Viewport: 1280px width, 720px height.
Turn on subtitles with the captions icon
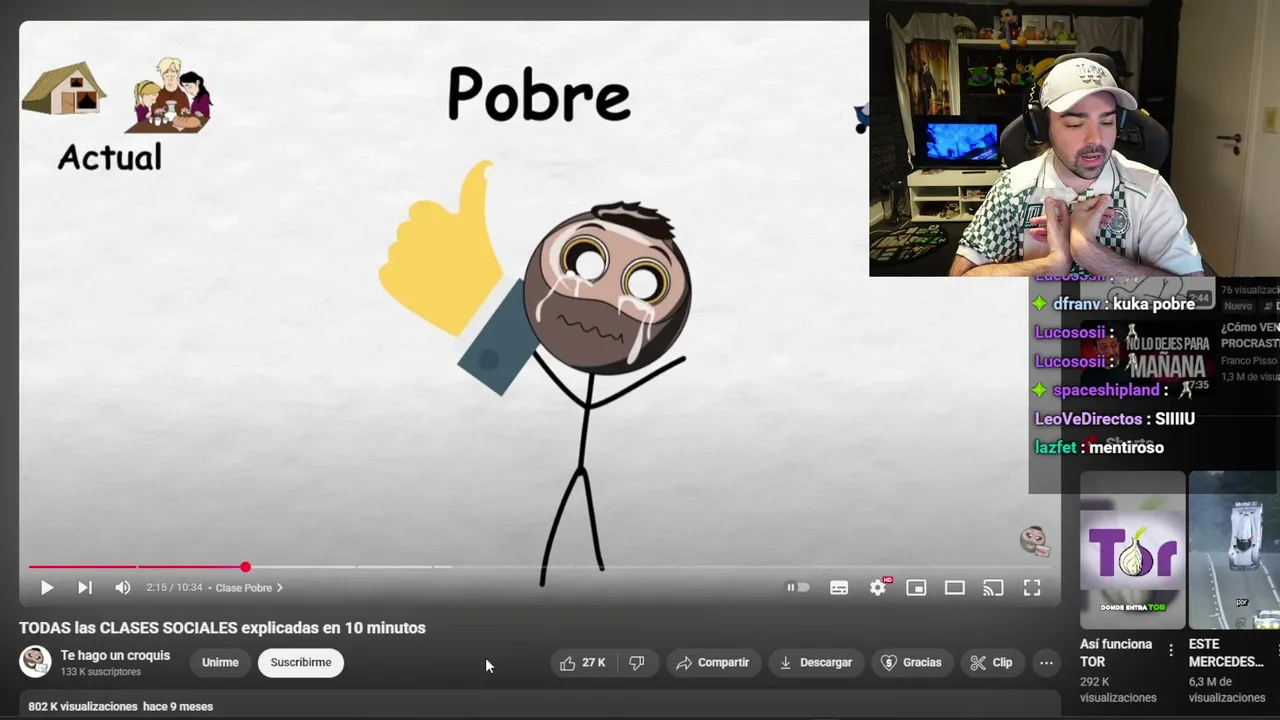839,588
